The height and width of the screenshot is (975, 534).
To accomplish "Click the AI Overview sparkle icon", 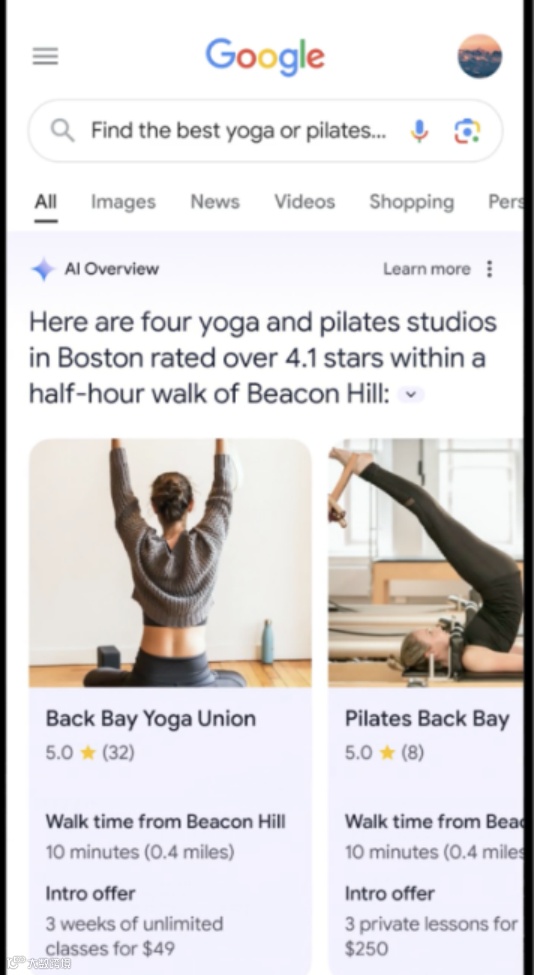I will [x=44, y=269].
